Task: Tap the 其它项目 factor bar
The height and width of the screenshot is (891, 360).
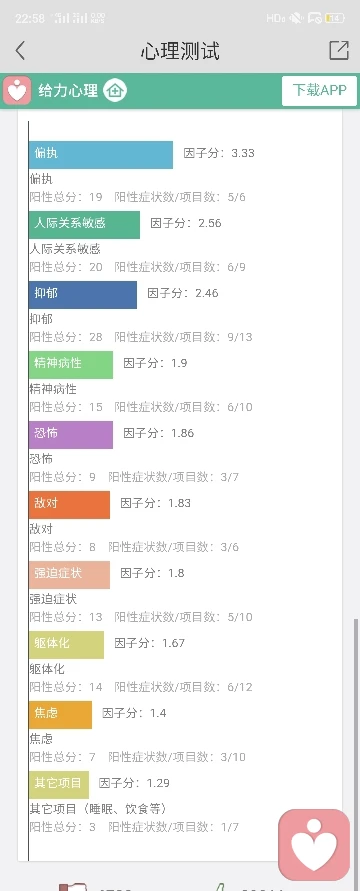Action: tap(59, 785)
